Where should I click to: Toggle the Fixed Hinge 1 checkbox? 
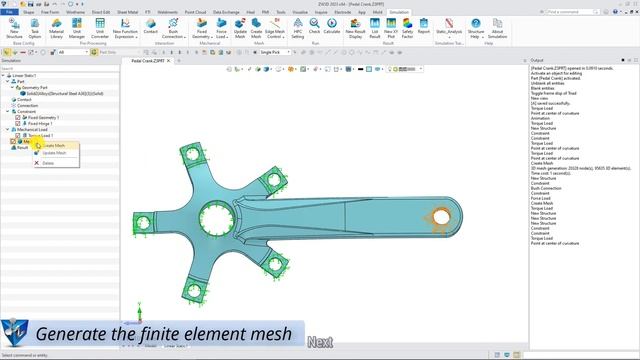(x=18, y=123)
